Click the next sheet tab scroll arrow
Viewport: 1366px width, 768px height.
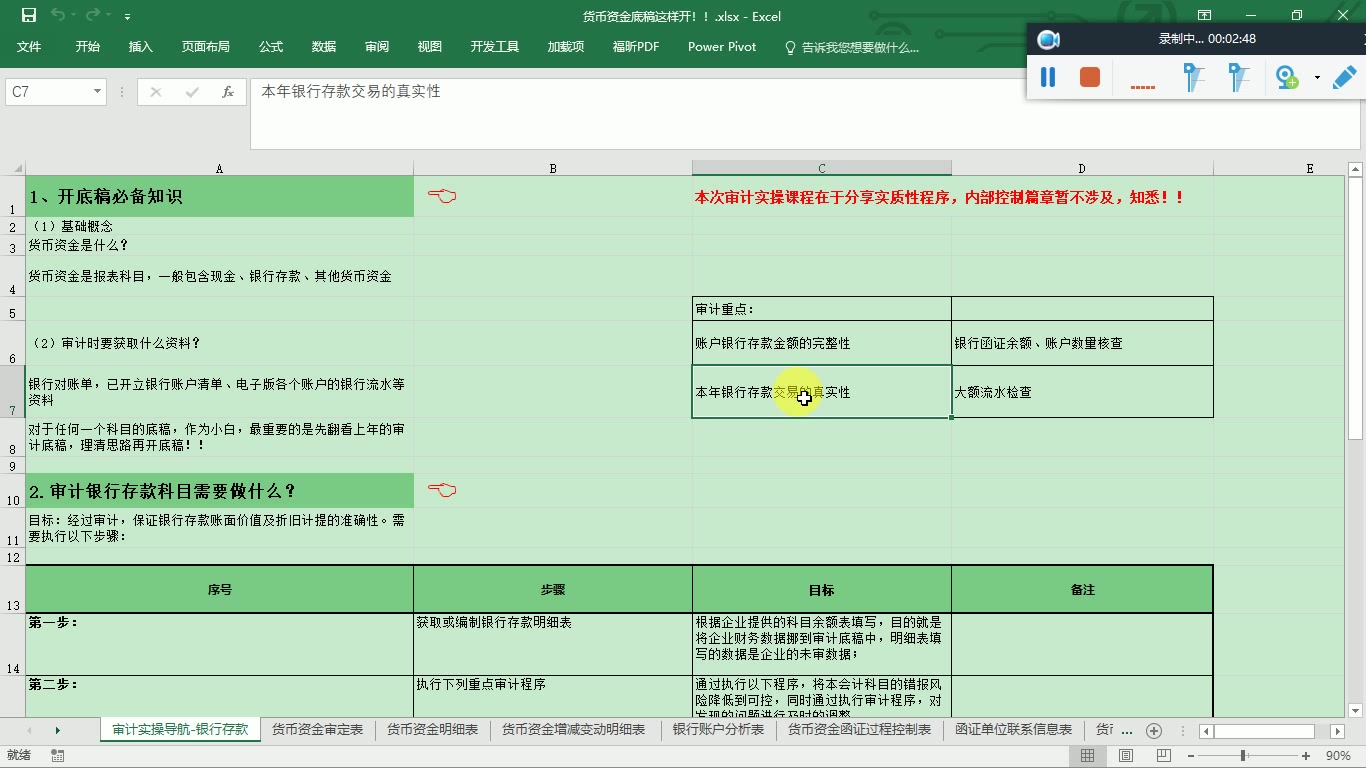pyautogui.click(x=57, y=731)
